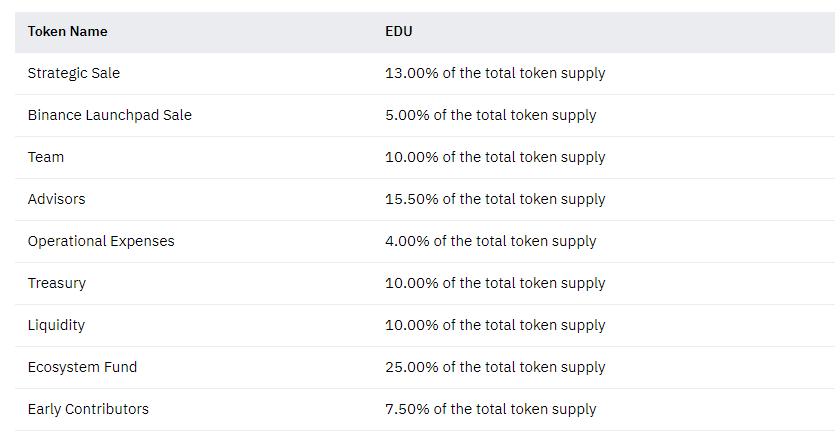Select the Ecosystem Fund label
The width and height of the screenshot is (840, 447).
click(x=82, y=367)
